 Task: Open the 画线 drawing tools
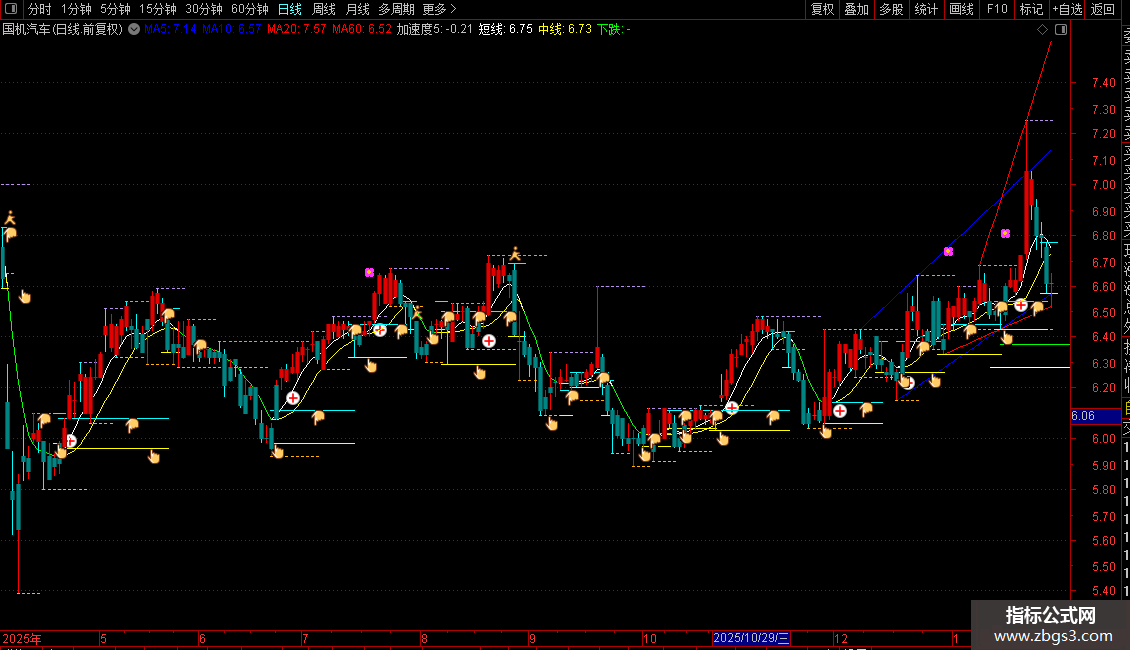(961, 9)
